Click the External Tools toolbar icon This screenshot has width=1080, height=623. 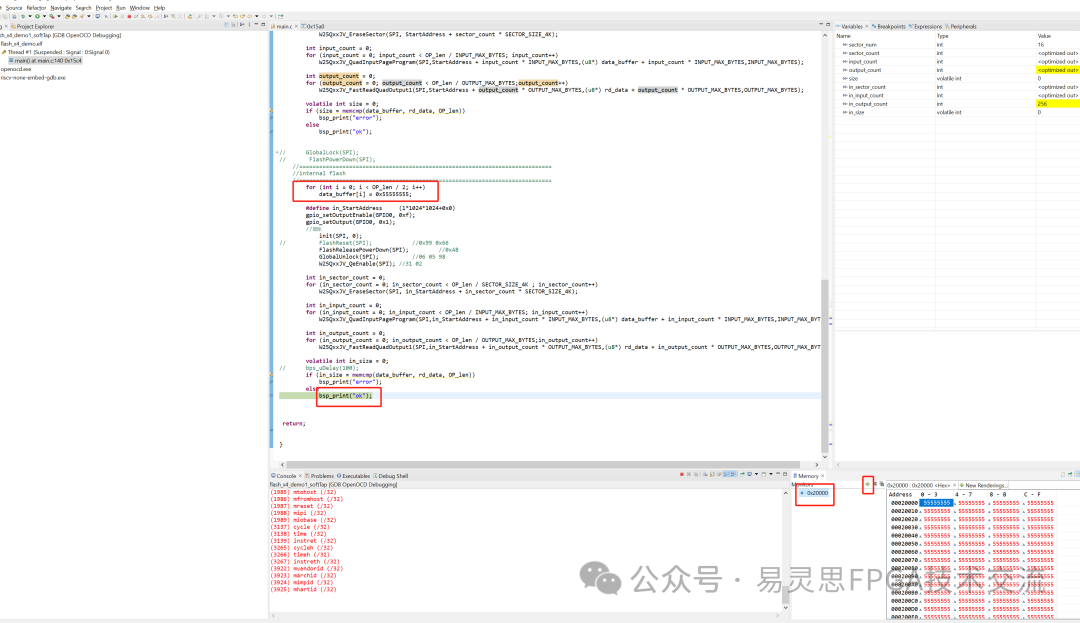(x=52, y=17)
